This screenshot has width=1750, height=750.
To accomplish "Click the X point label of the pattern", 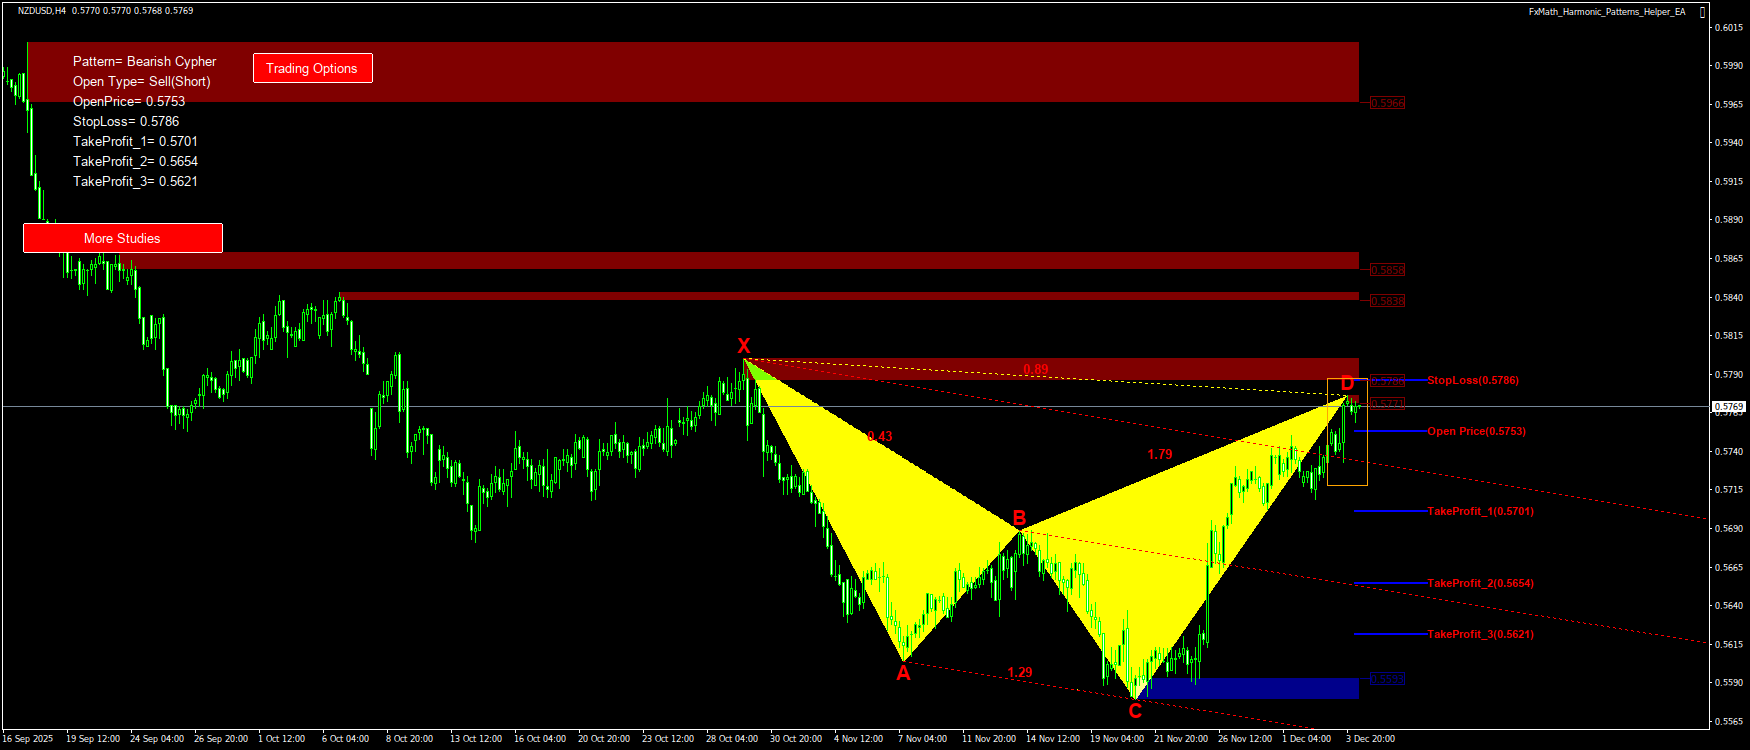I will coord(744,346).
